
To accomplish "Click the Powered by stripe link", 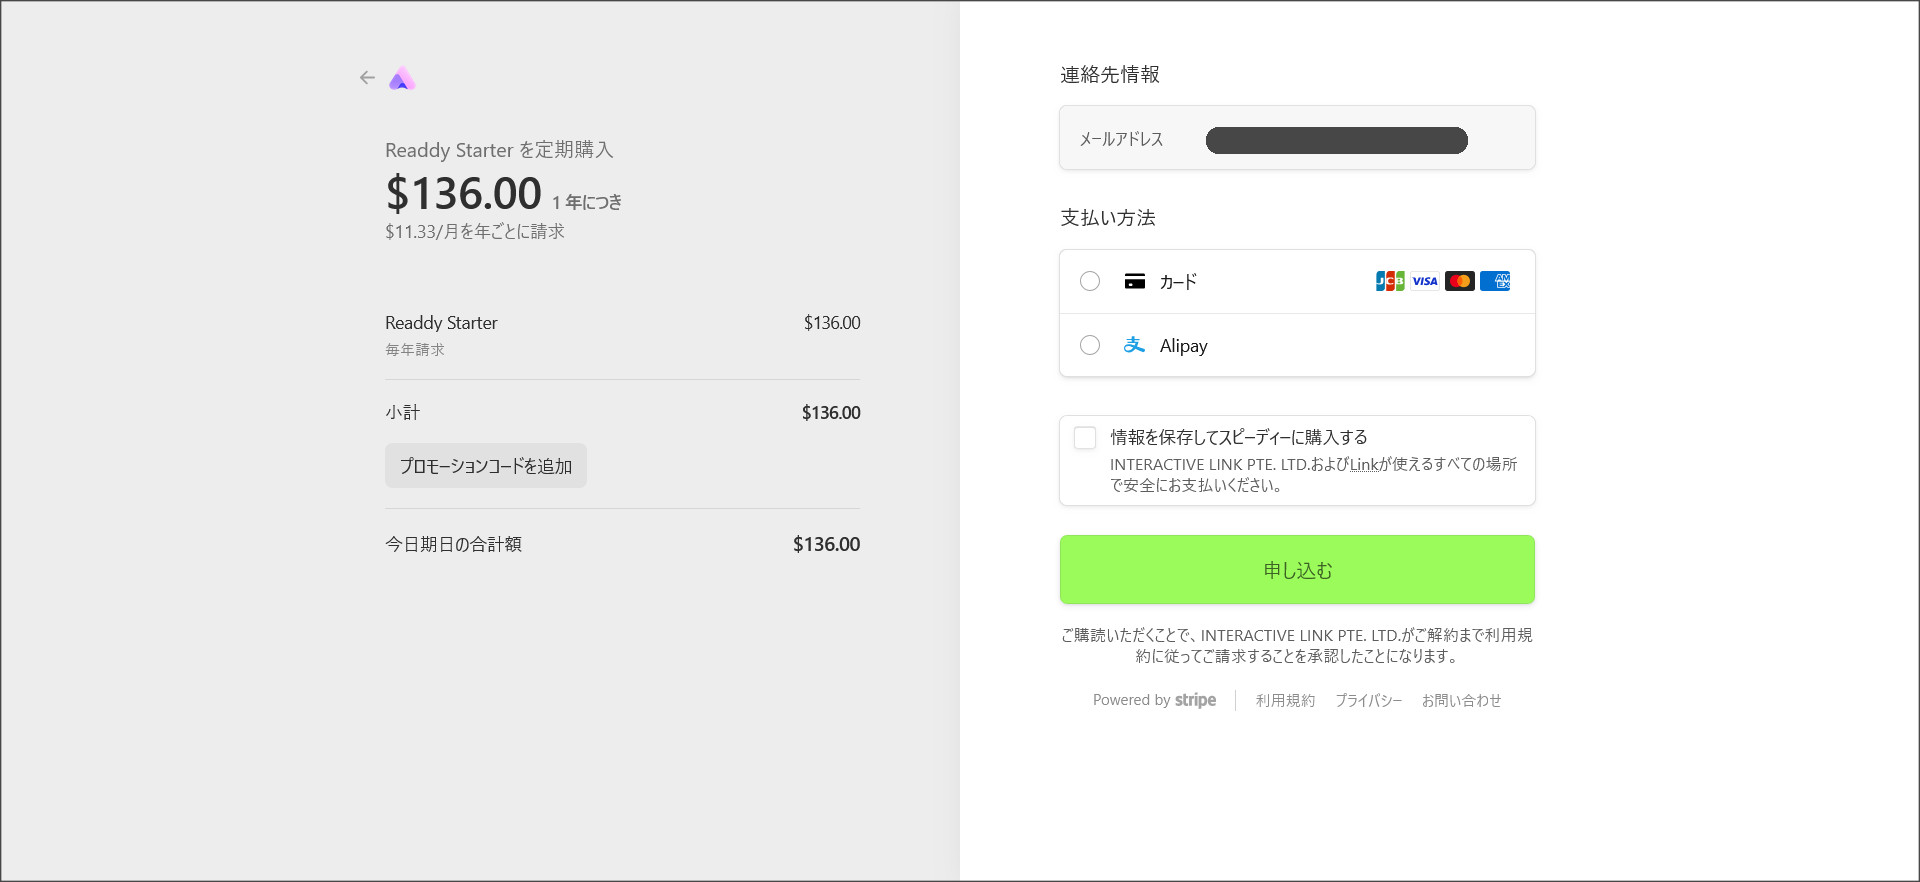I will [x=1154, y=701].
